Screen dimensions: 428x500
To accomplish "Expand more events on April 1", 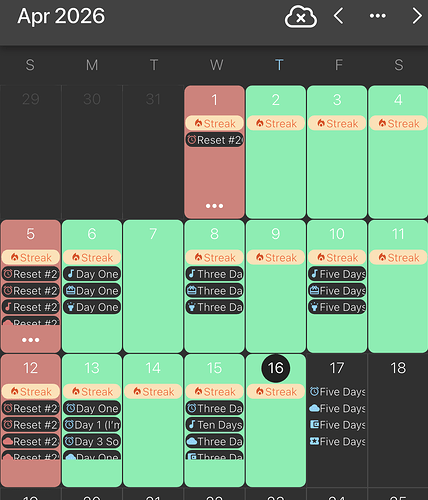I will click(214, 206).
